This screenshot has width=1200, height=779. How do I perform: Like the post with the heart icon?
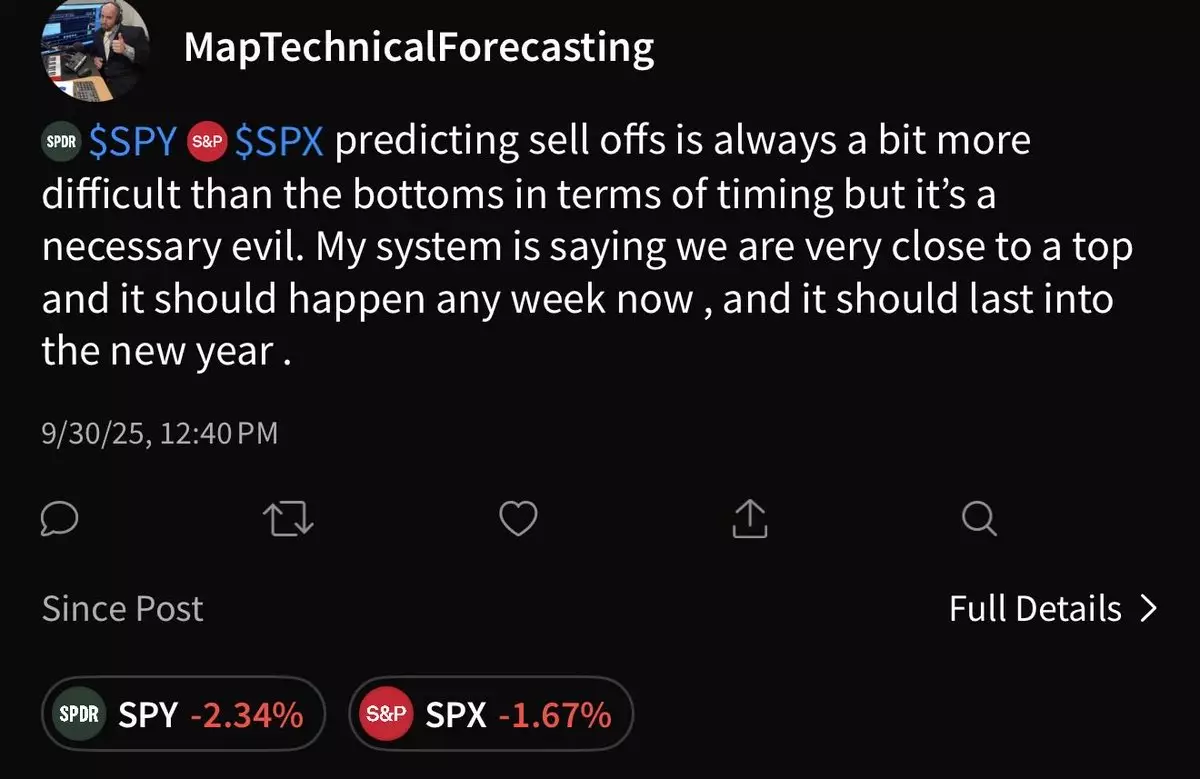tap(518, 518)
